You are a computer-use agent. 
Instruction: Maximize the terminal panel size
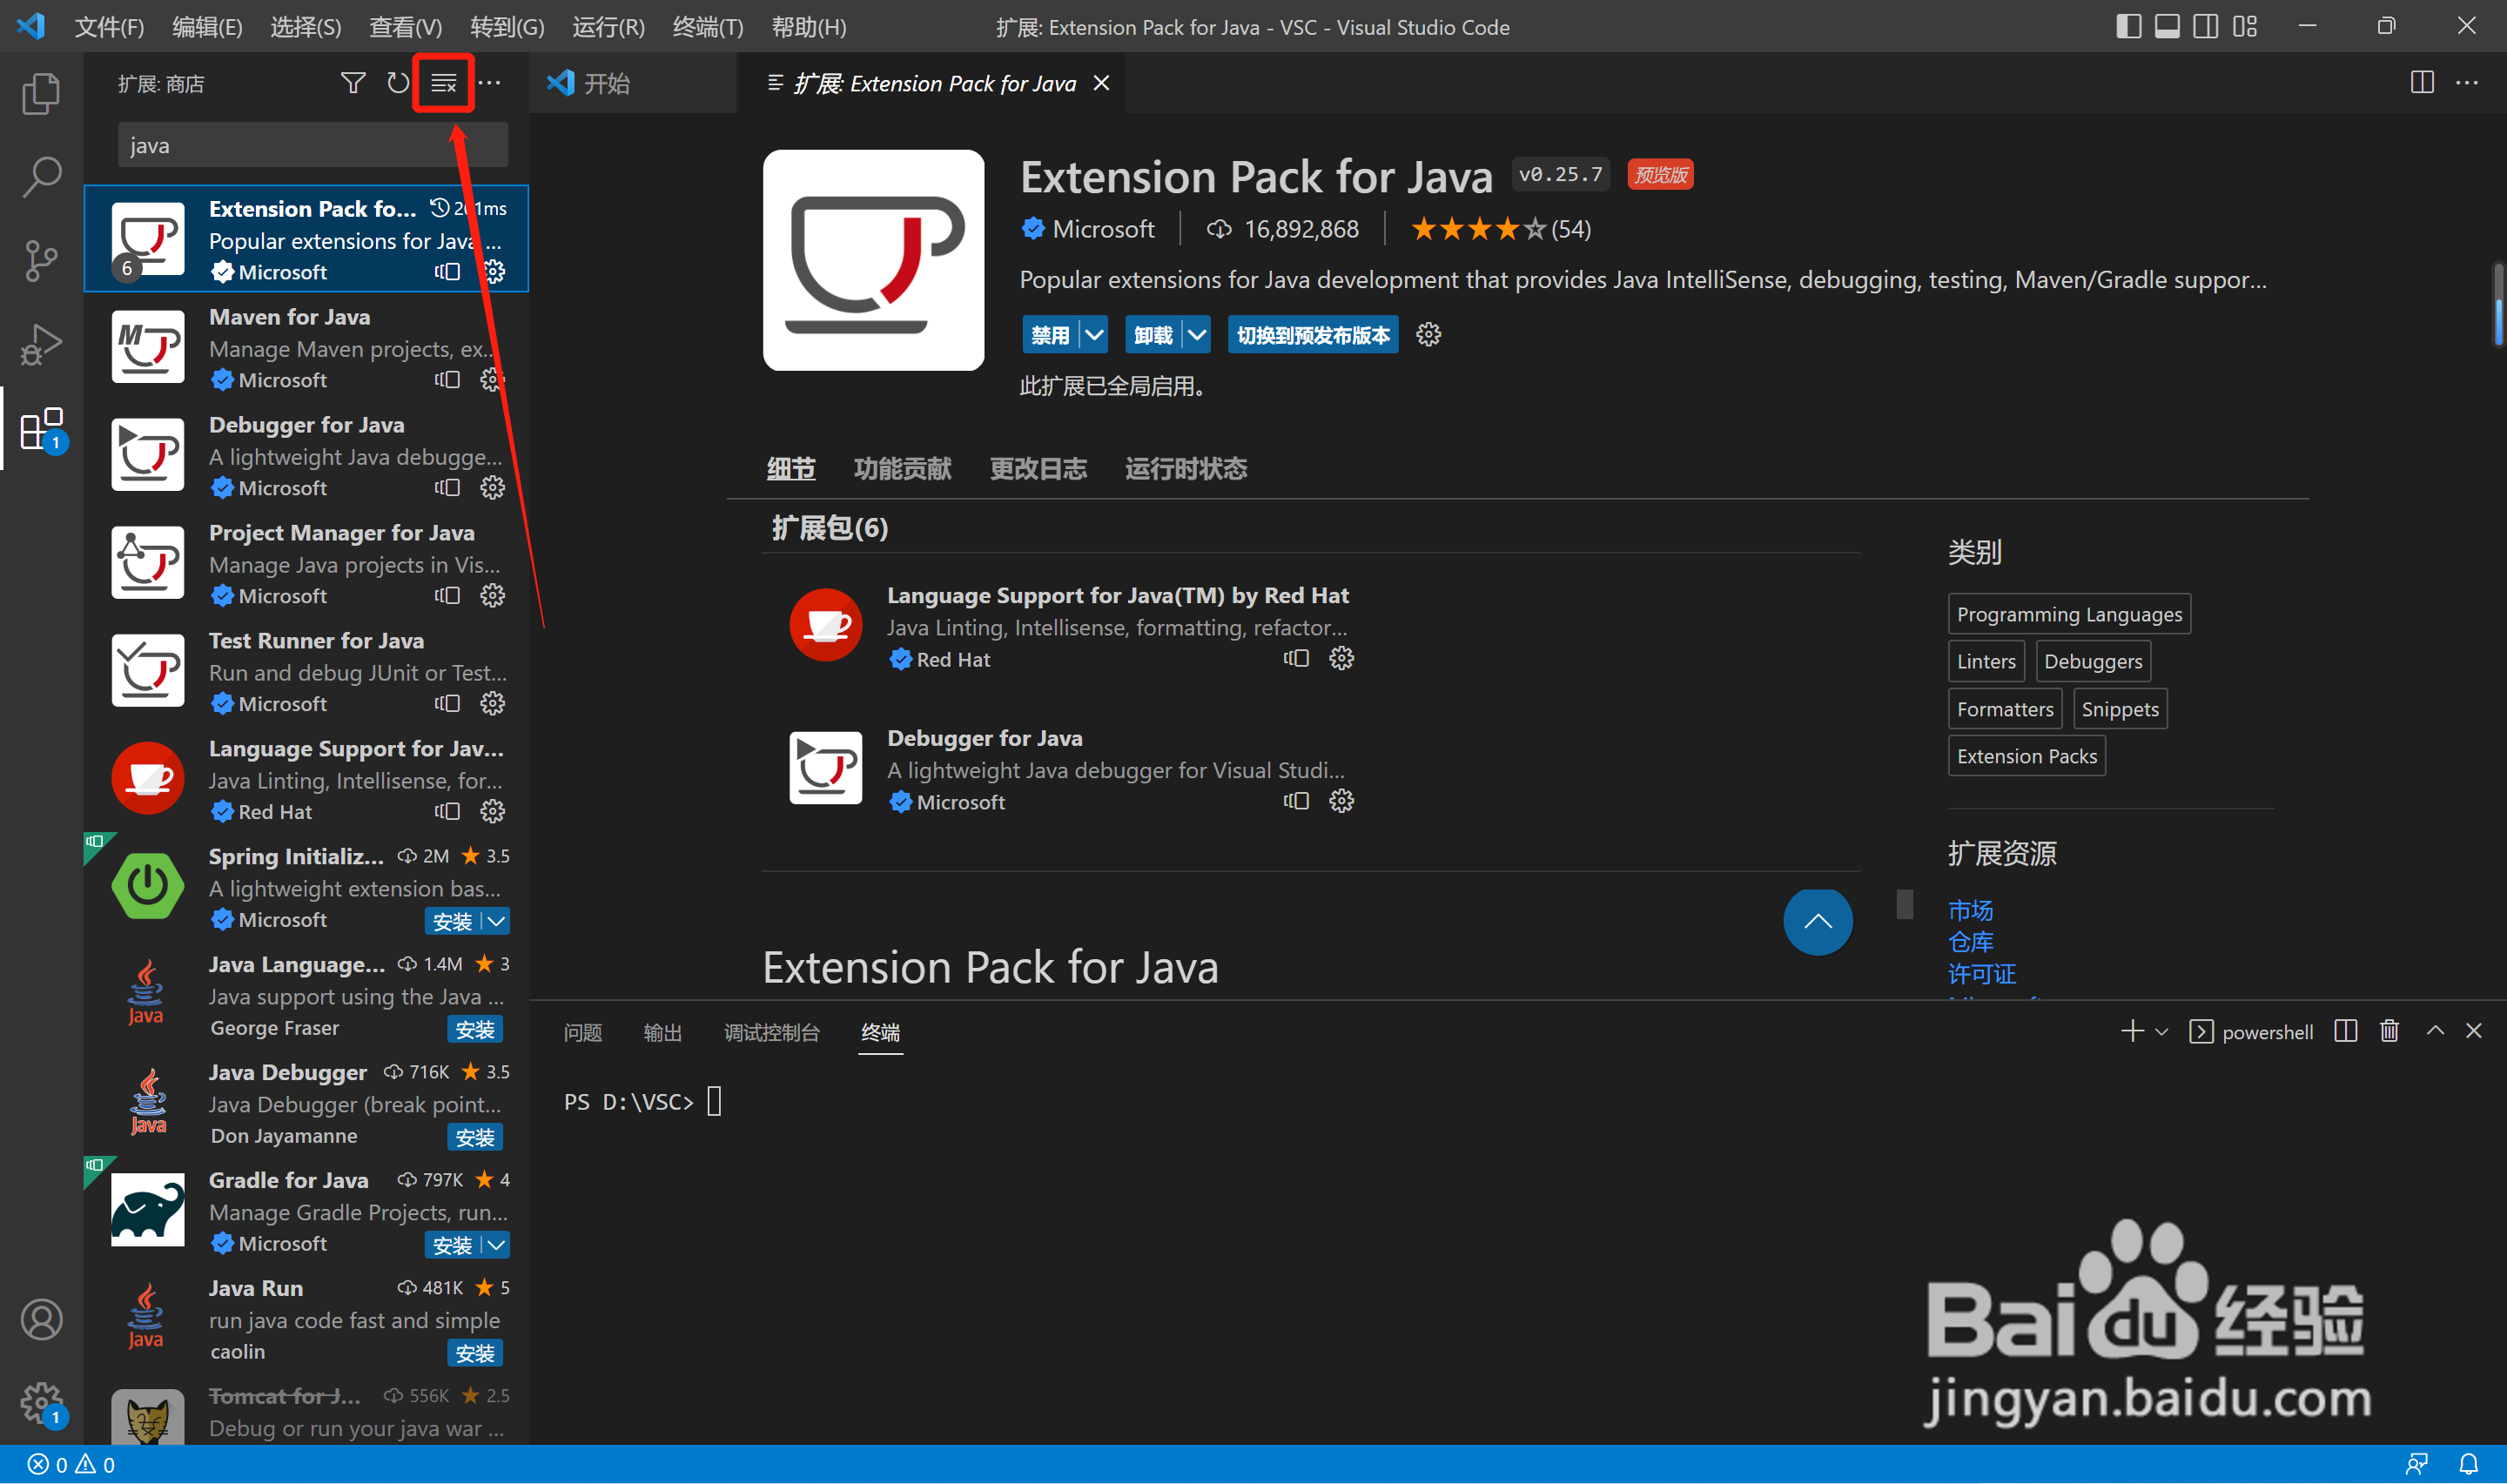point(2435,1031)
